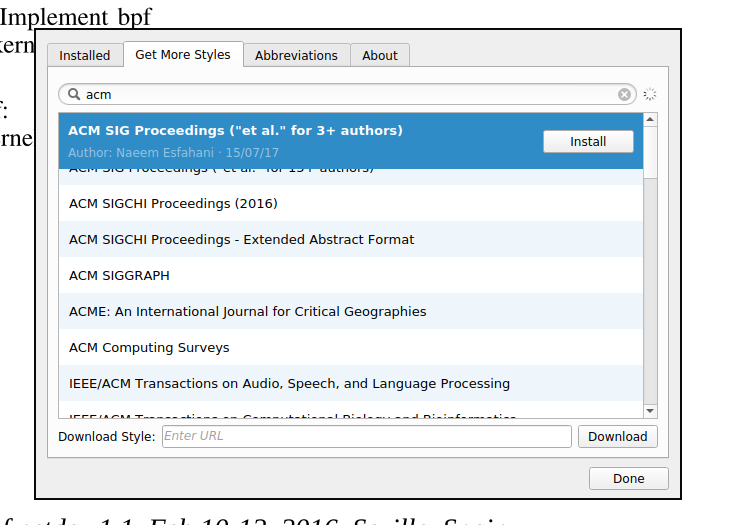Select IEEE/ACM Transactions on Audio, Speech style
Screen dimensions: 736x525
tap(351, 384)
